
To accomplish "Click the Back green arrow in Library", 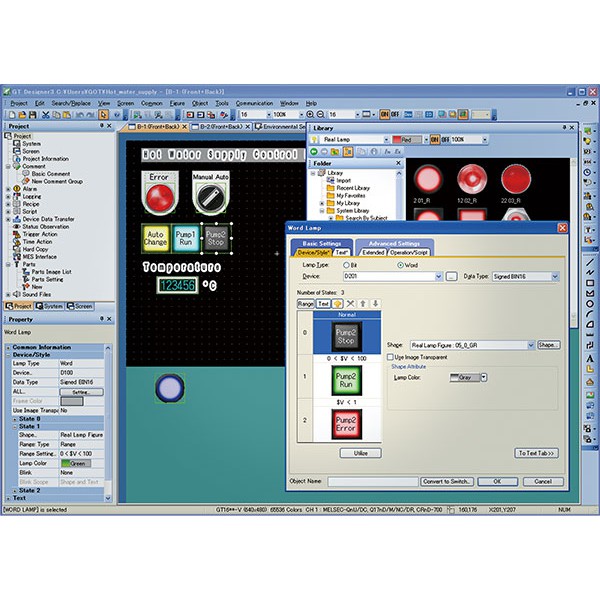I will [314, 152].
